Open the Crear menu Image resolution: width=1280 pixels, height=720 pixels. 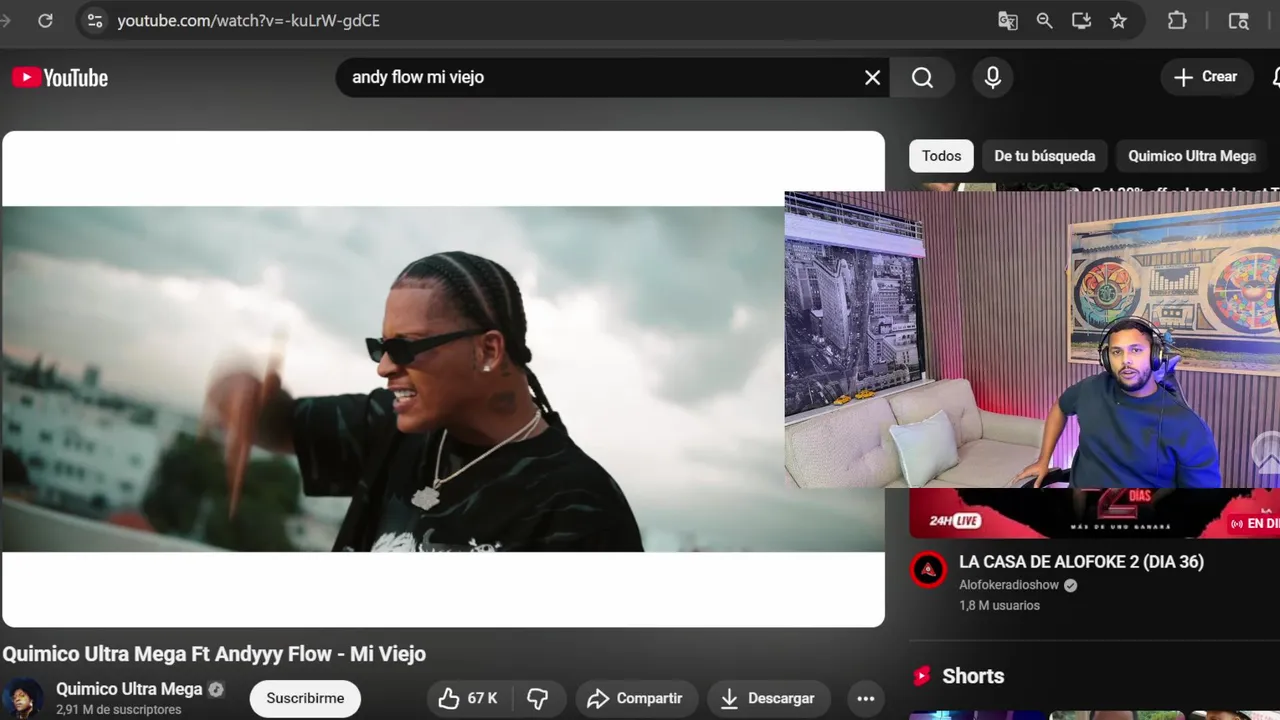[1206, 77]
